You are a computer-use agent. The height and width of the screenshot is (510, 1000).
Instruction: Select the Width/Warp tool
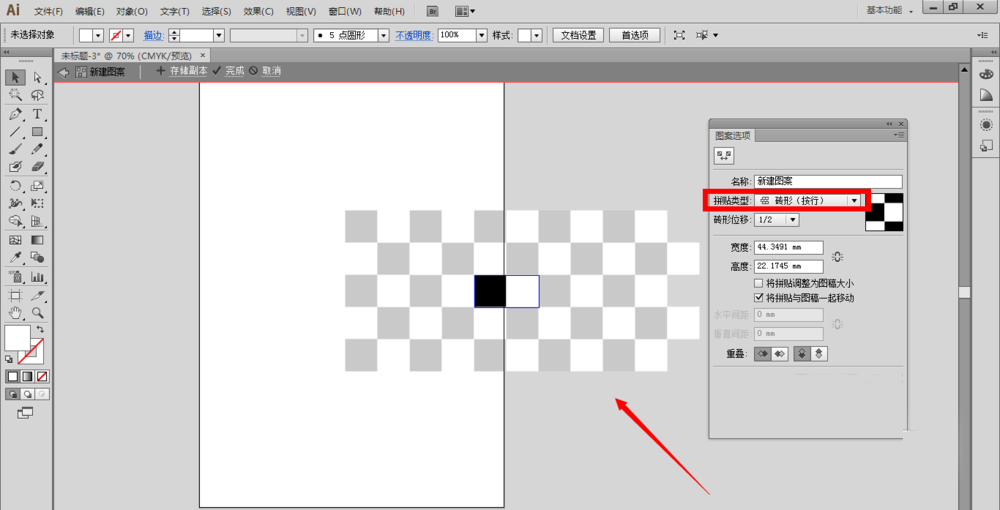pyautogui.click(x=15, y=203)
